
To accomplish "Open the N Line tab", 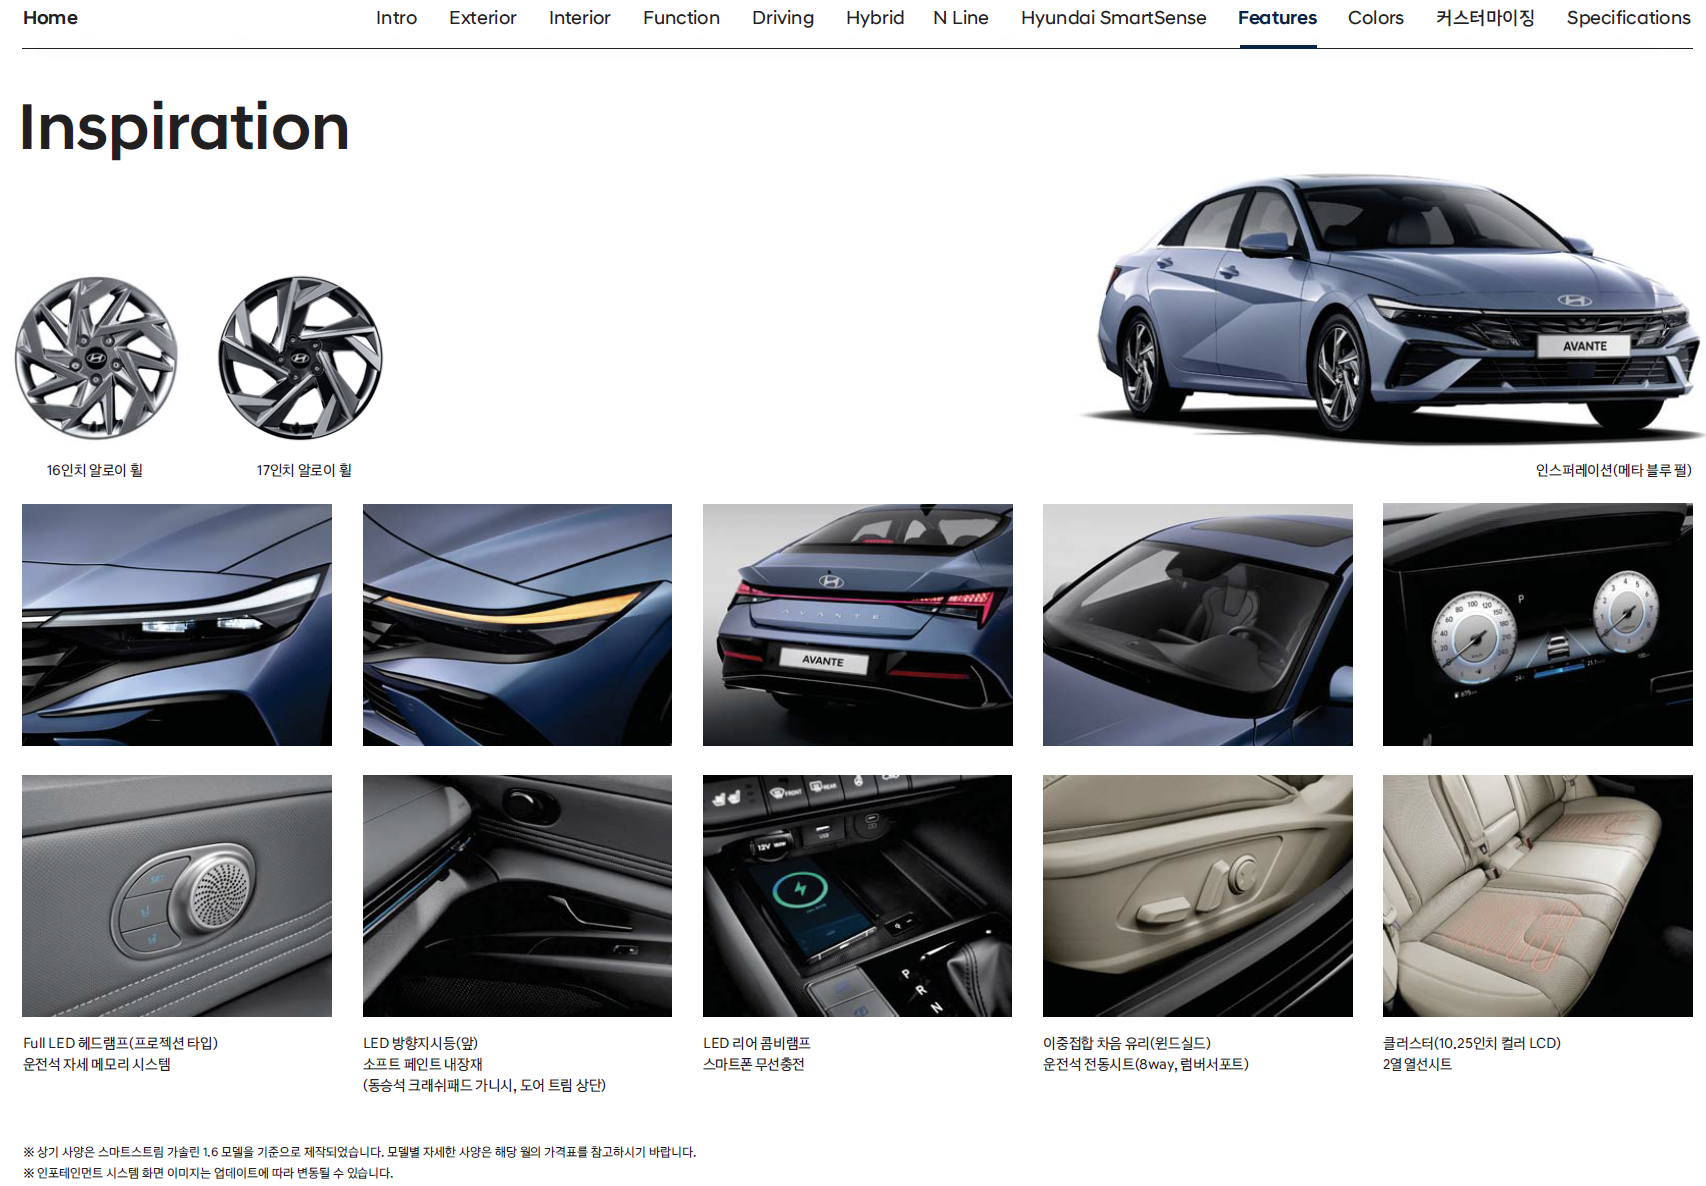I will point(961,18).
